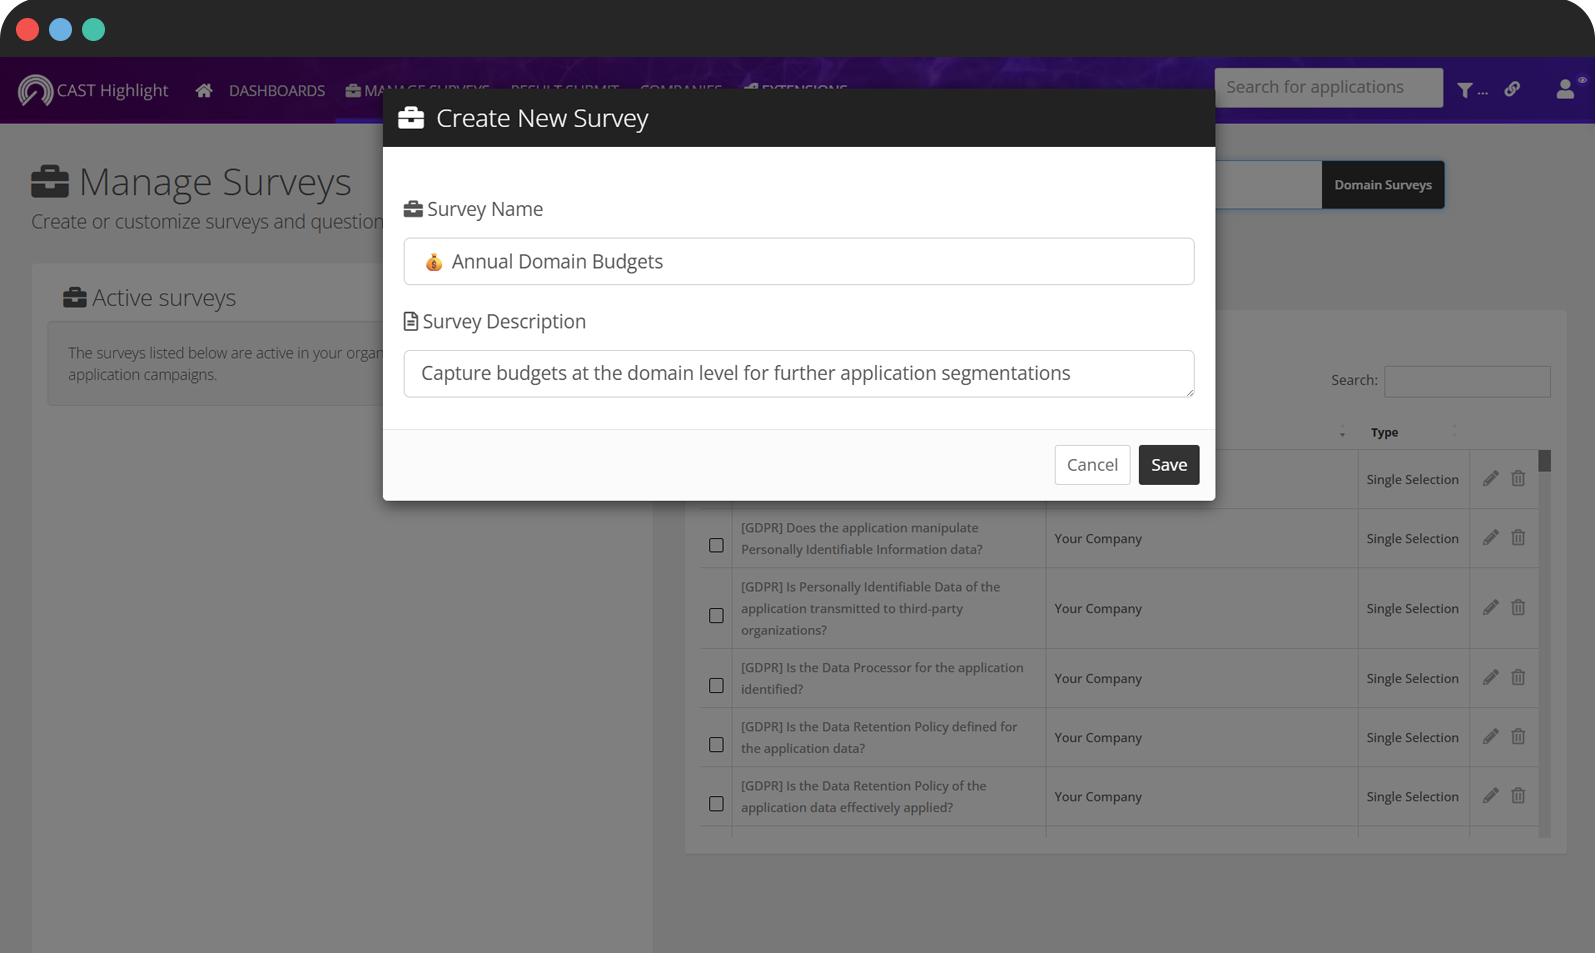This screenshot has height=953, width=1595.
Task: Open the filter funnel icon menu
Action: pyautogui.click(x=1466, y=91)
